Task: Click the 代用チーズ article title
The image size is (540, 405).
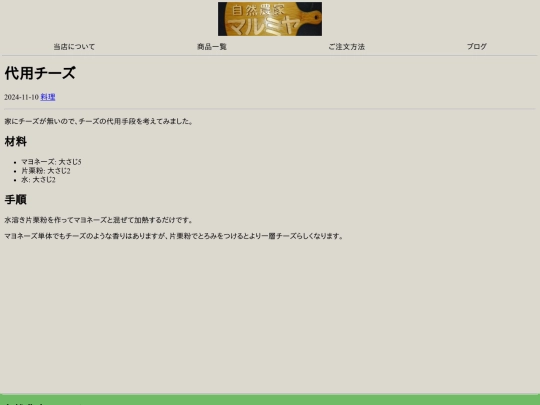Action: [40, 73]
